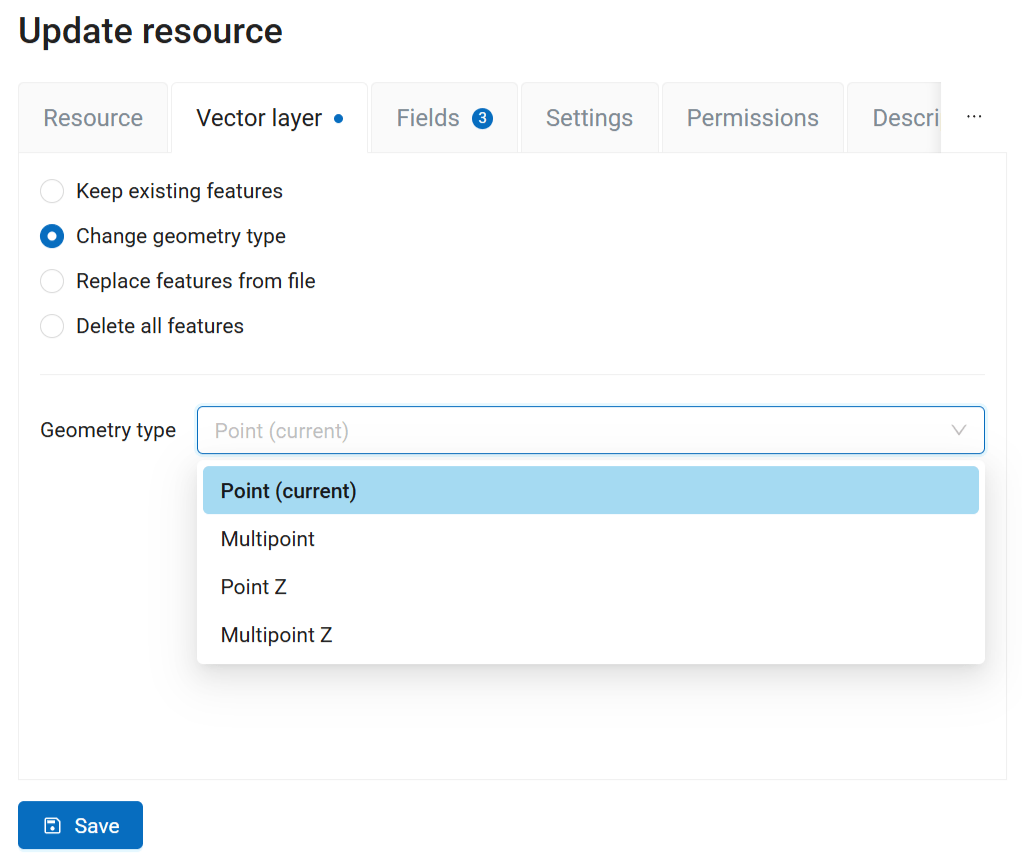Choose Point Z geometry type
Screen dimensions: 1022x859
591,587
